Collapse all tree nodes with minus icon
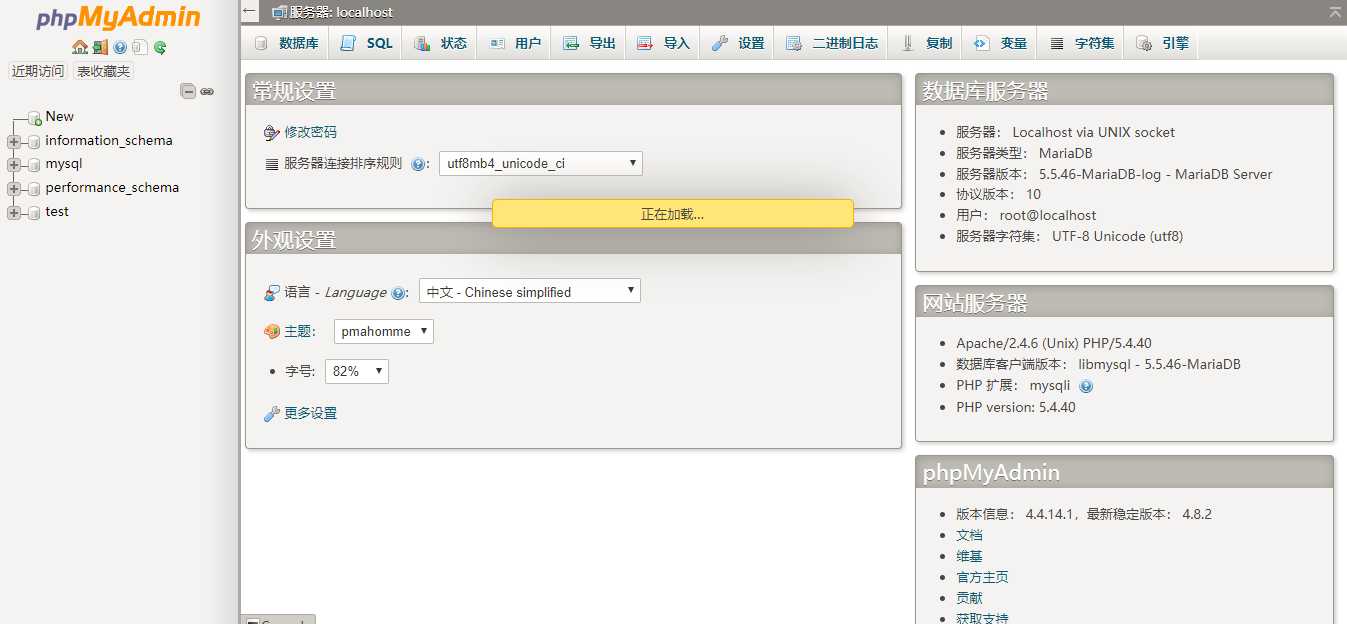The height and width of the screenshot is (624, 1347). pyautogui.click(x=188, y=91)
